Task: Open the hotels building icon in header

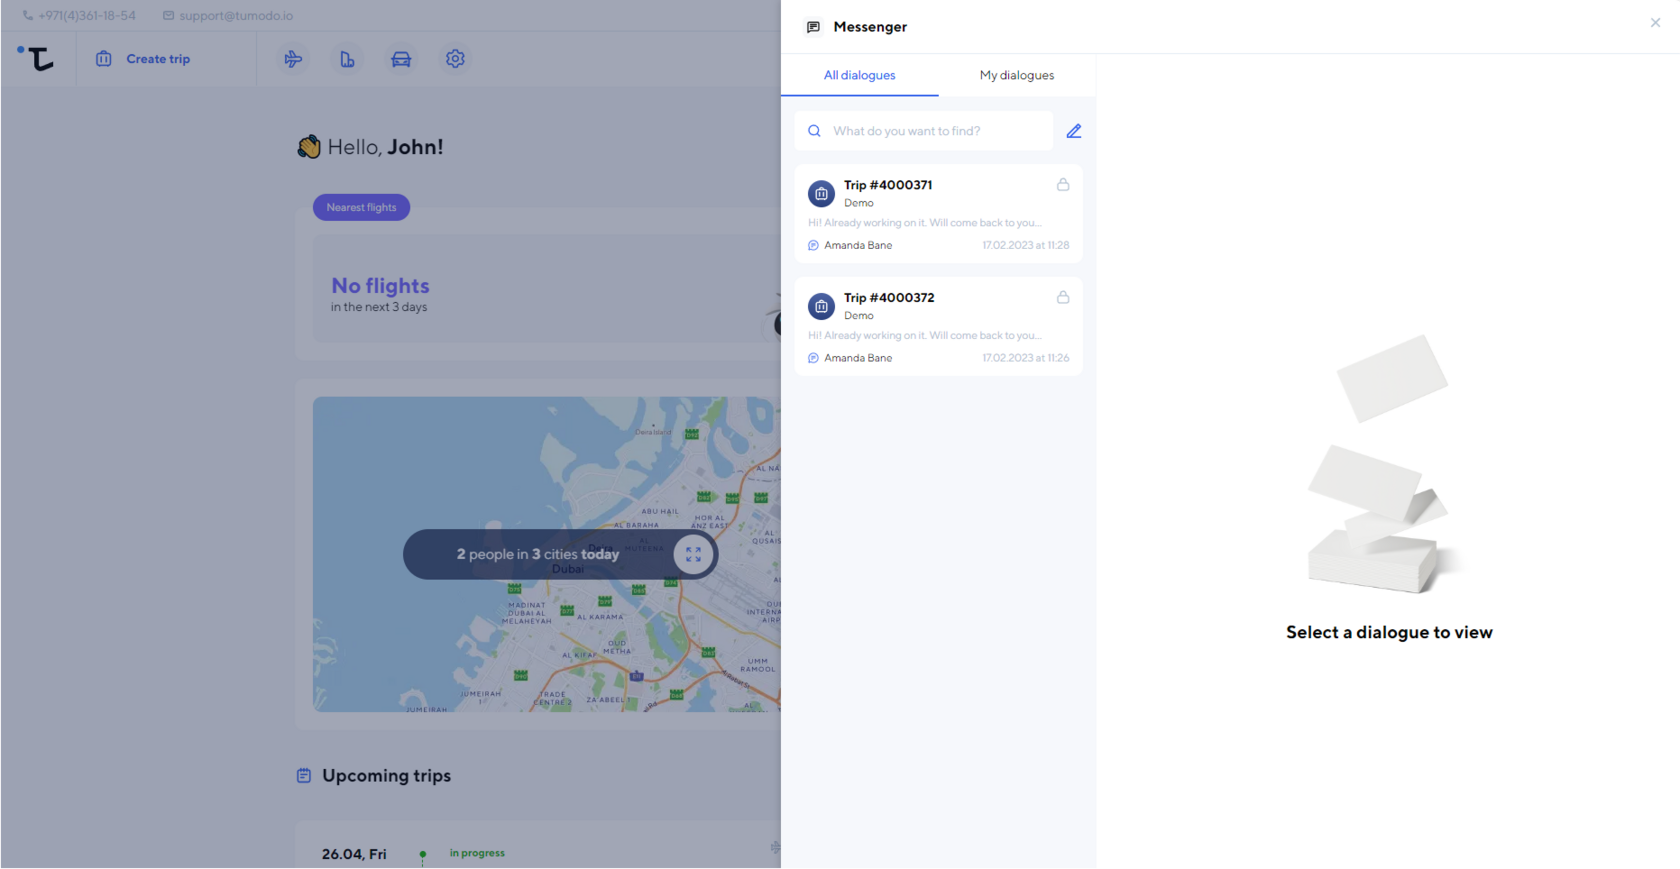Action: [347, 59]
